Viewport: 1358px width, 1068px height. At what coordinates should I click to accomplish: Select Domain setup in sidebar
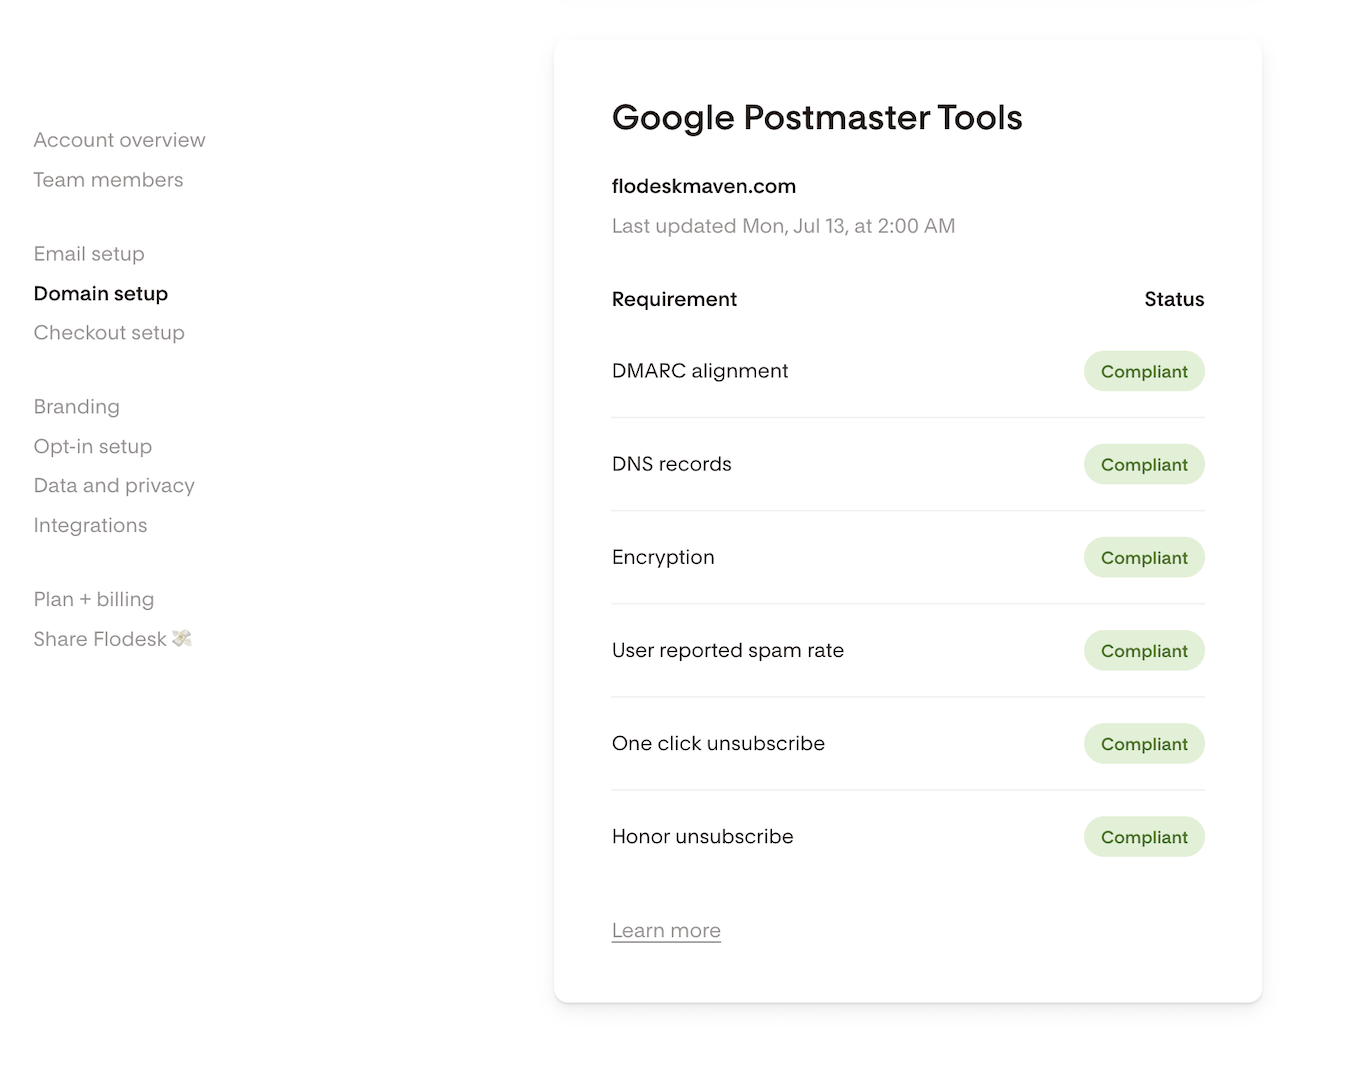[x=101, y=293]
